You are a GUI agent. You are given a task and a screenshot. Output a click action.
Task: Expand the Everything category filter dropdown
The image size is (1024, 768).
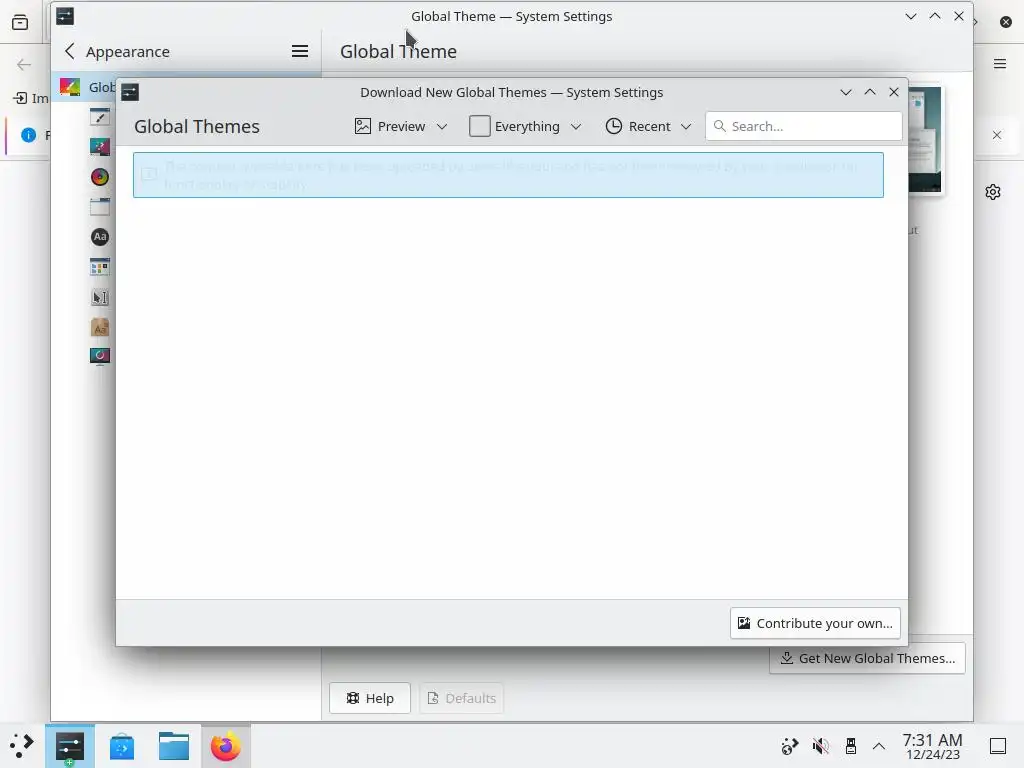(526, 126)
